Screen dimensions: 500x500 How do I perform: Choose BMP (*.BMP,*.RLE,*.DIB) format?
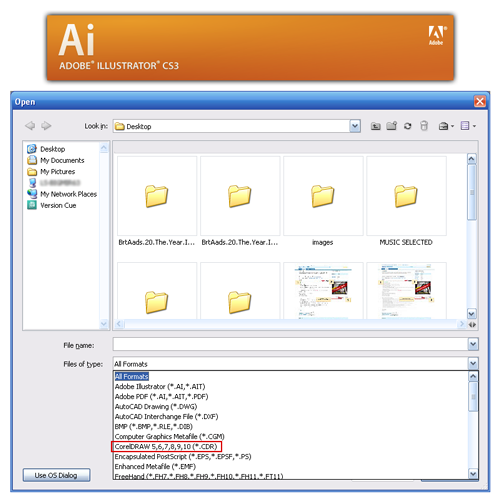point(154,427)
